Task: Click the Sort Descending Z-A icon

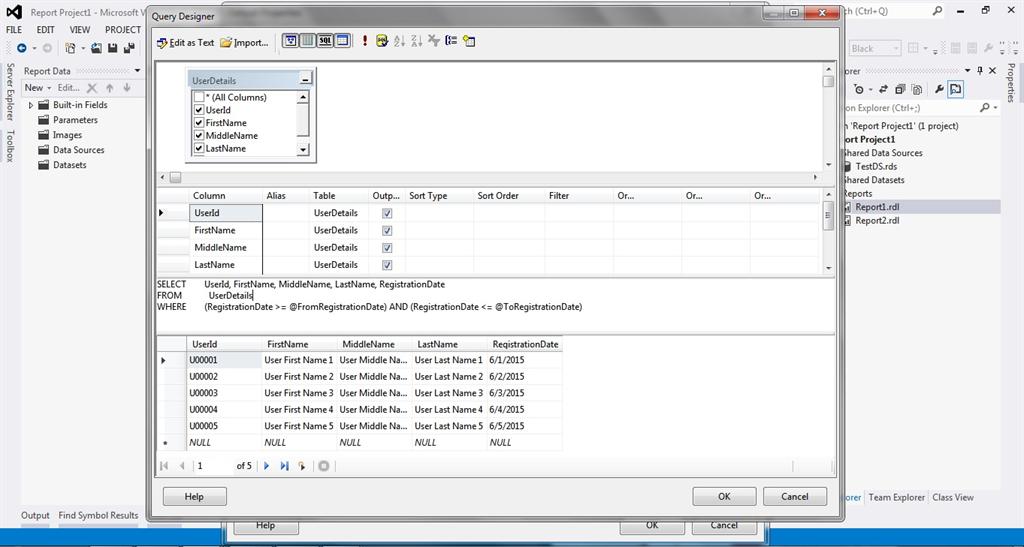Action: click(417, 41)
